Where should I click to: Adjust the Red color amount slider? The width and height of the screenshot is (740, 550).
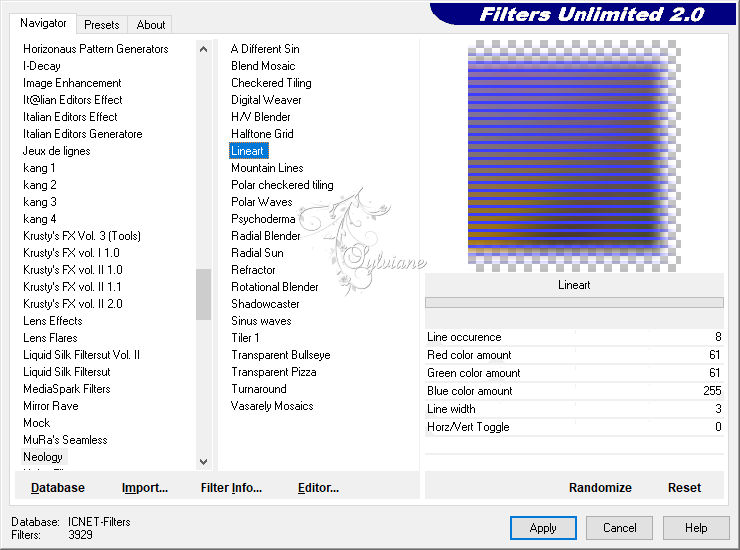pos(574,355)
